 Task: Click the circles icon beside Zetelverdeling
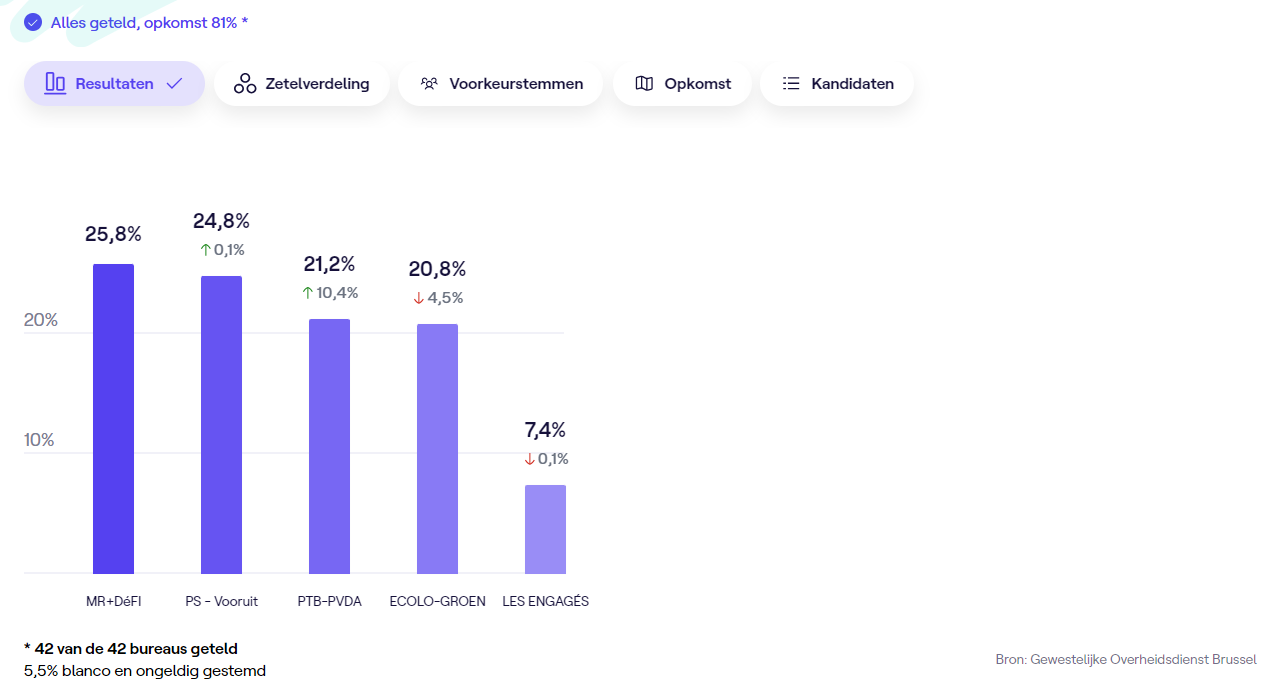point(245,84)
